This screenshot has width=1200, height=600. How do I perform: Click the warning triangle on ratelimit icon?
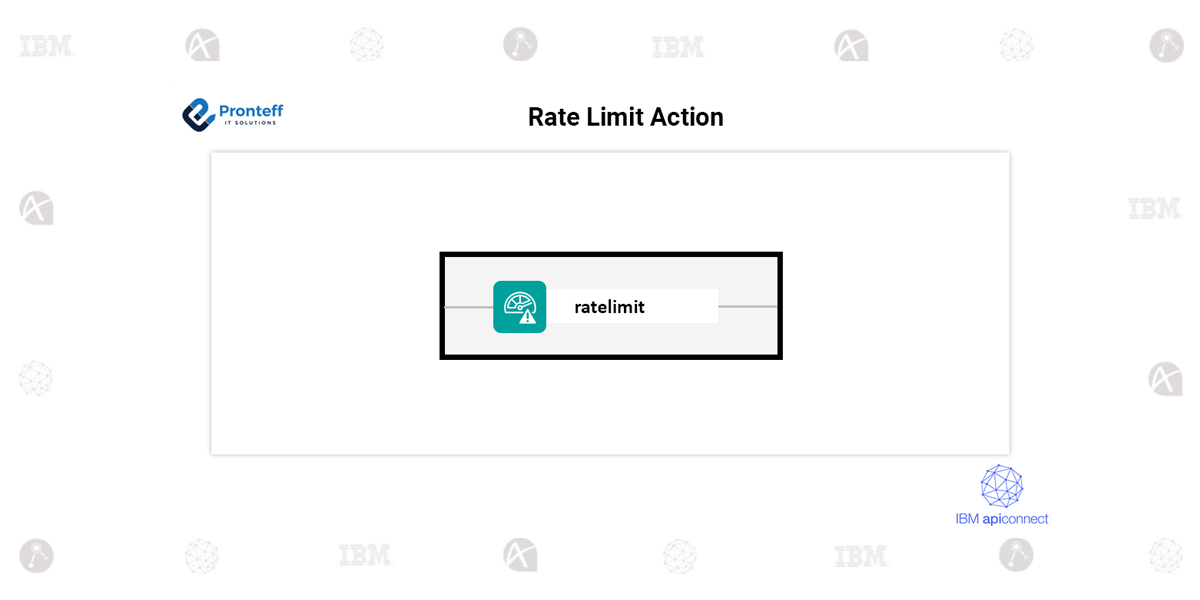pyautogui.click(x=527, y=317)
